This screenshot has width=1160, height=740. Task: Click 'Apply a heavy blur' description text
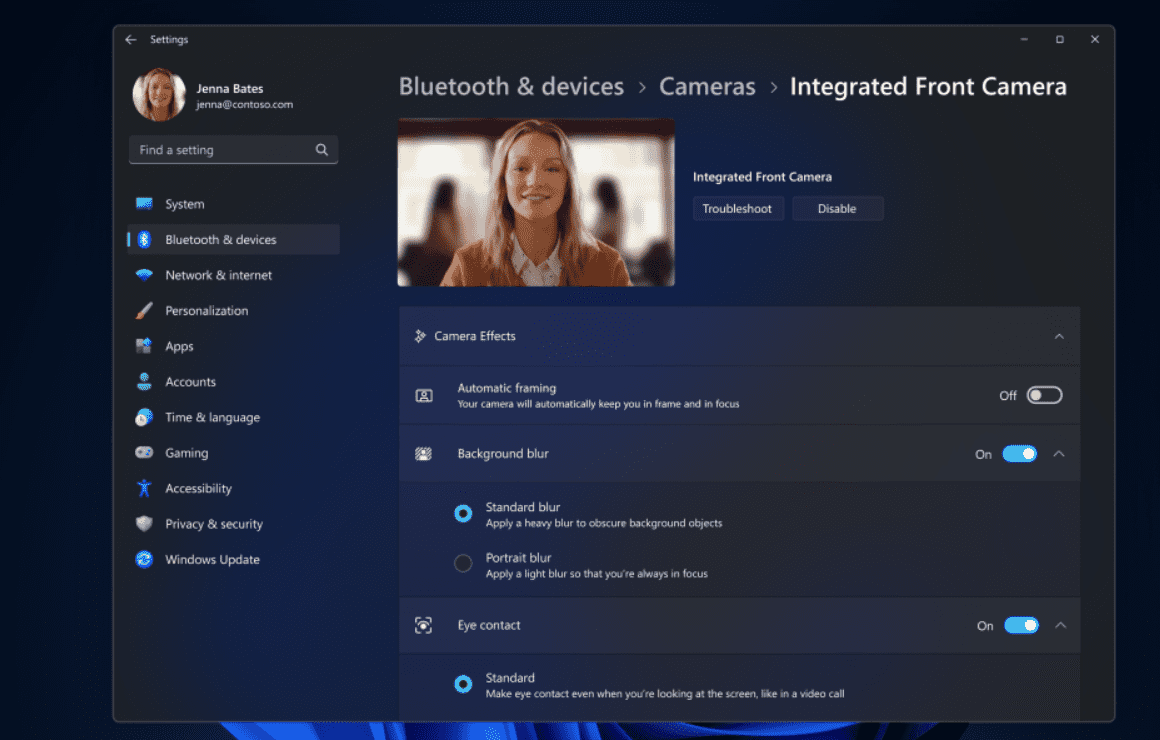(604, 523)
